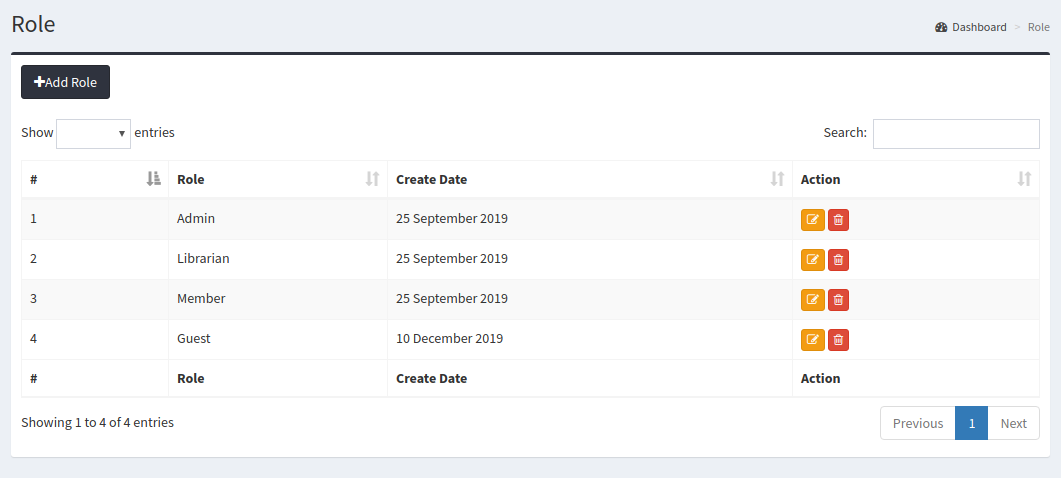Delete the Librarian role
Viewport: 1061px width, 478px height.
click(838, 260)
